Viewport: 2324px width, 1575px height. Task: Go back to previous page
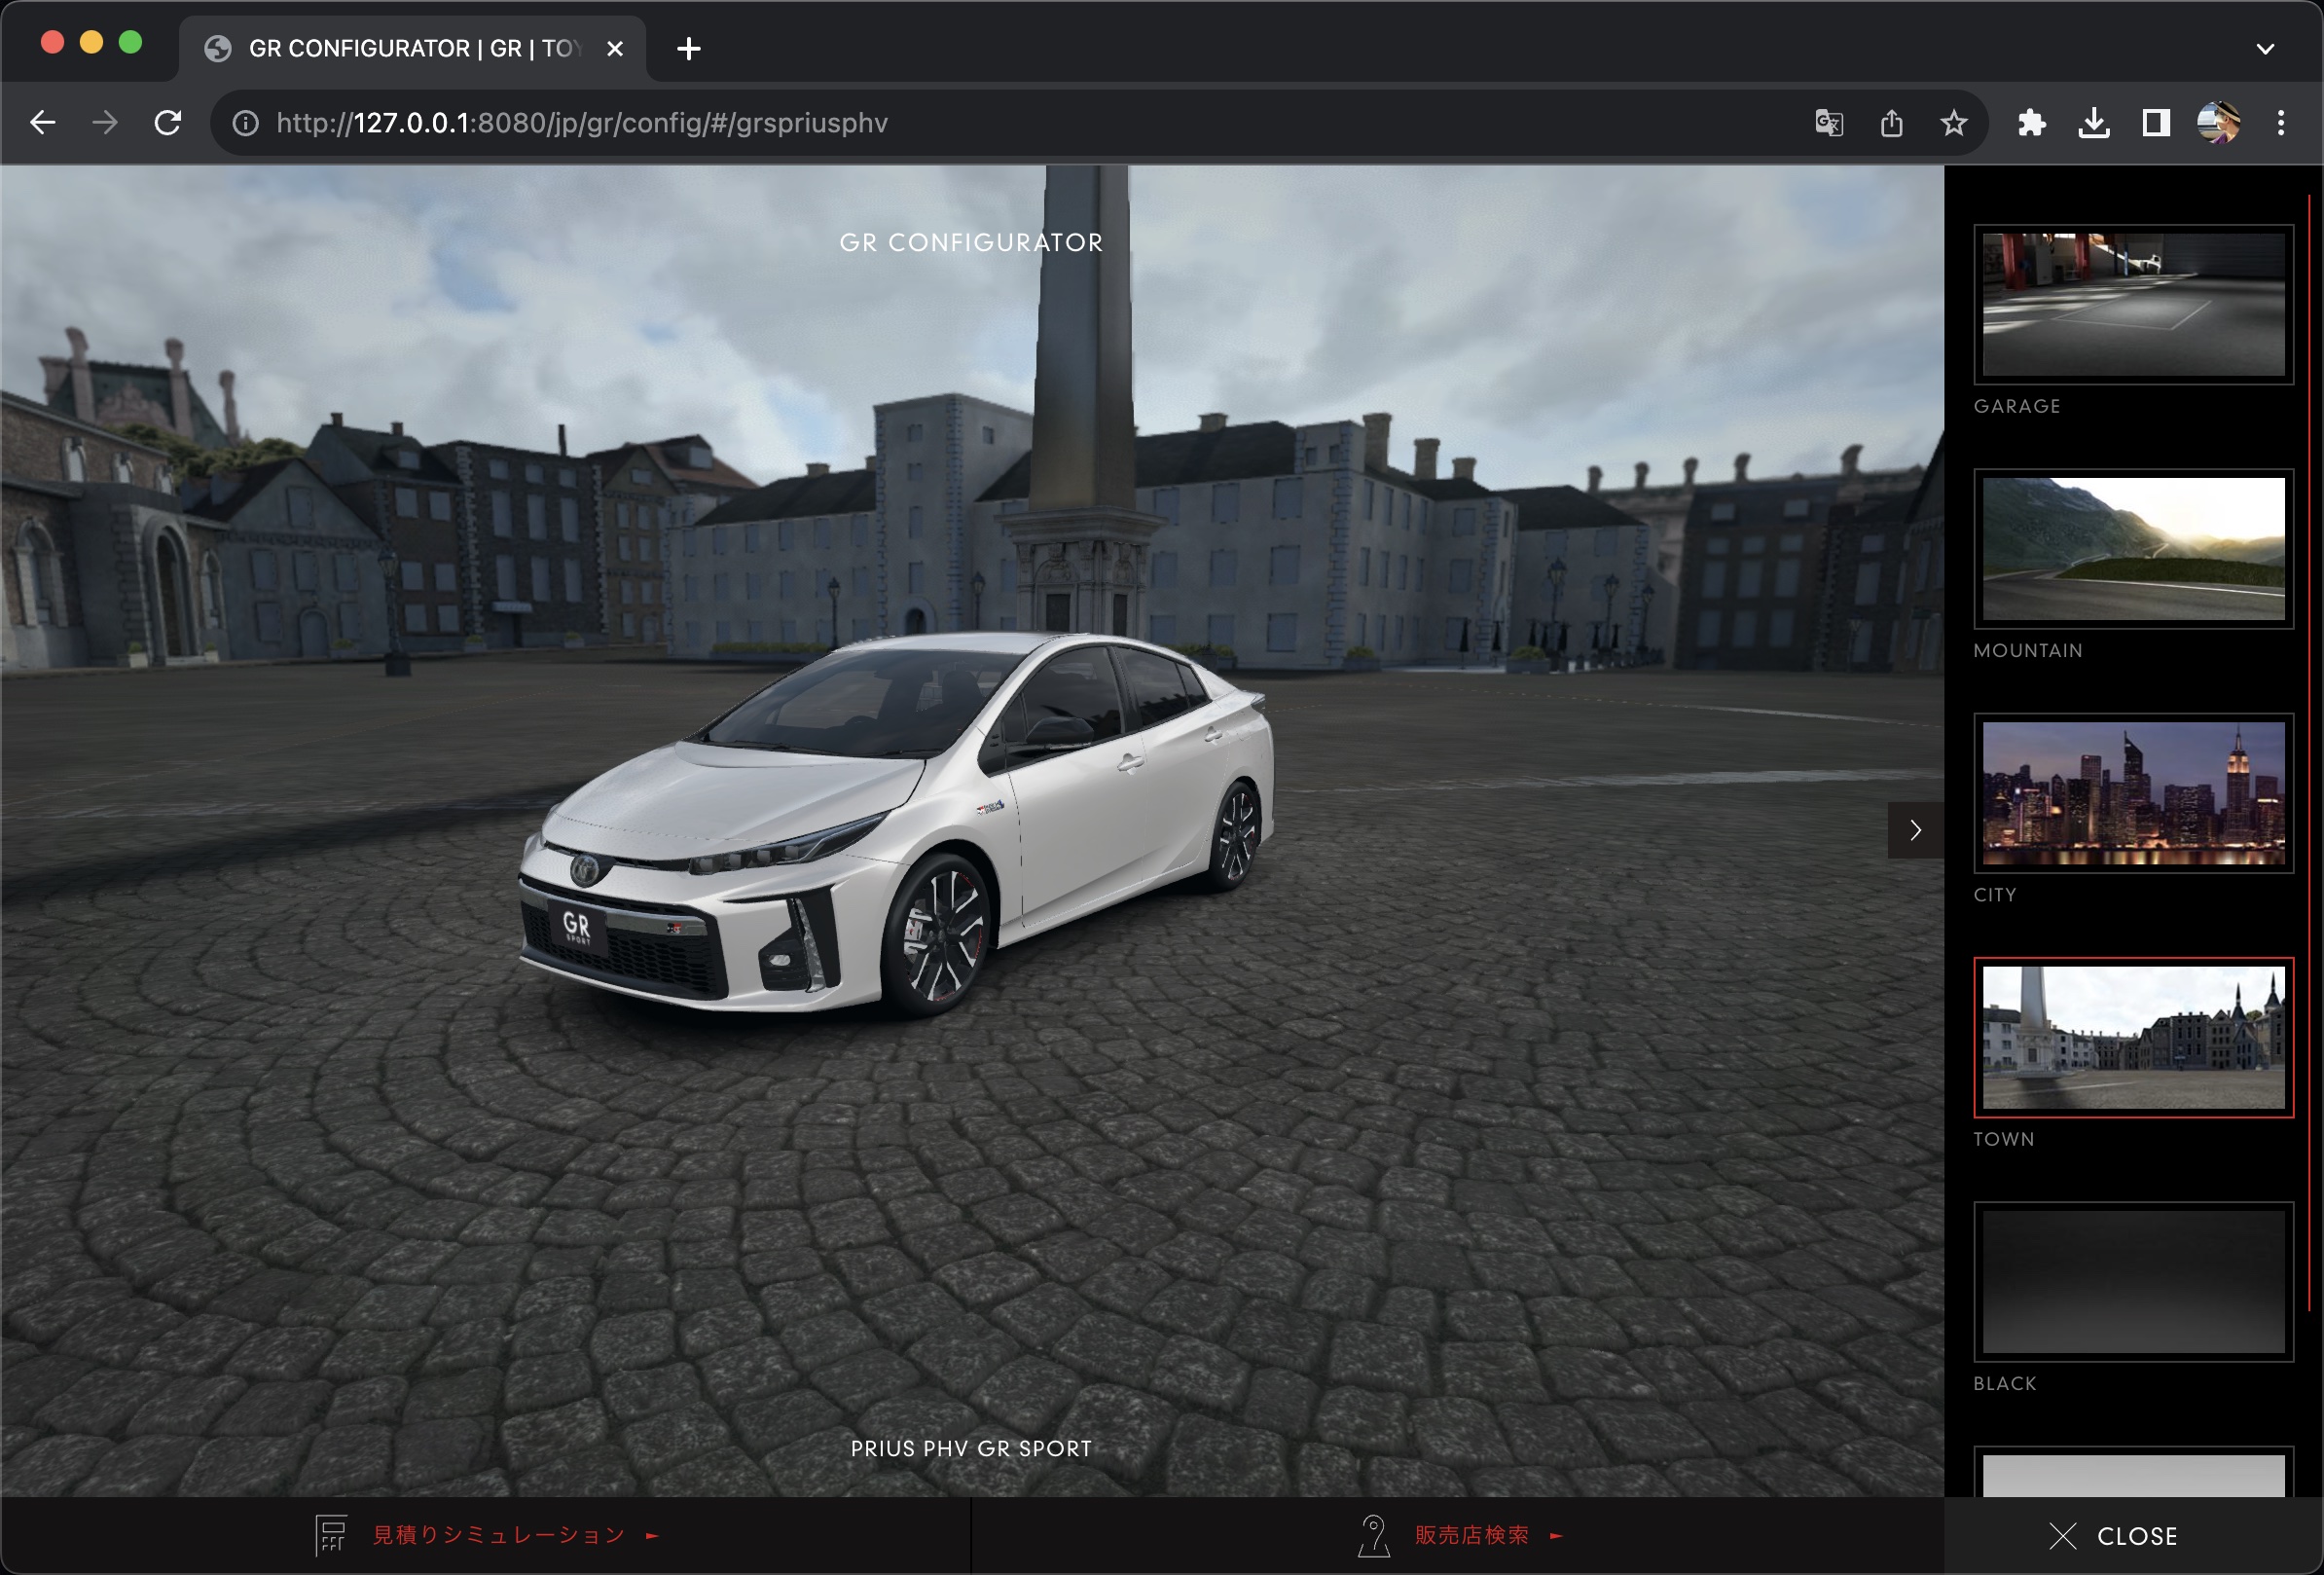[43, 123]
